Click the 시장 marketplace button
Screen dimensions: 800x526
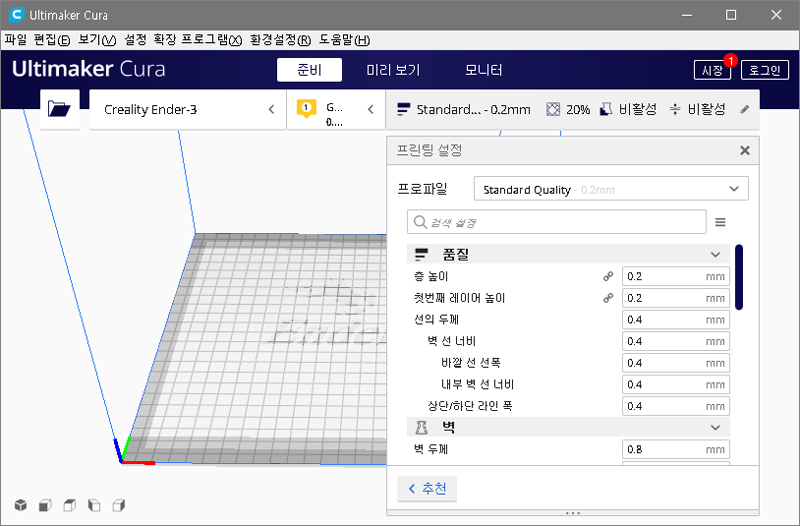(x=712, y=70)
